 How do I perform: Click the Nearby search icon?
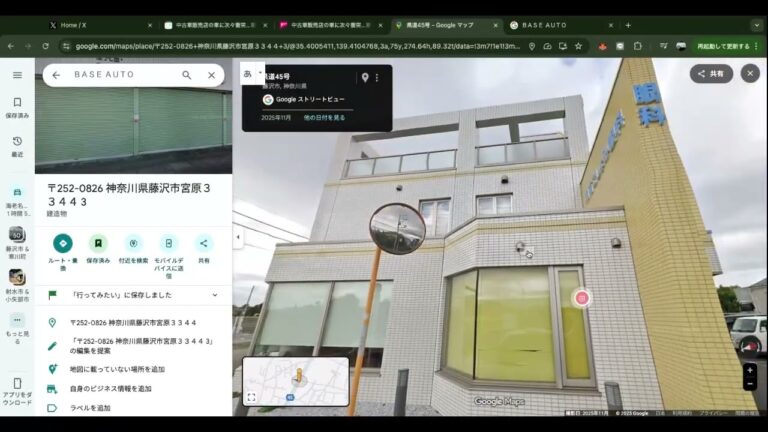point(133,243)
